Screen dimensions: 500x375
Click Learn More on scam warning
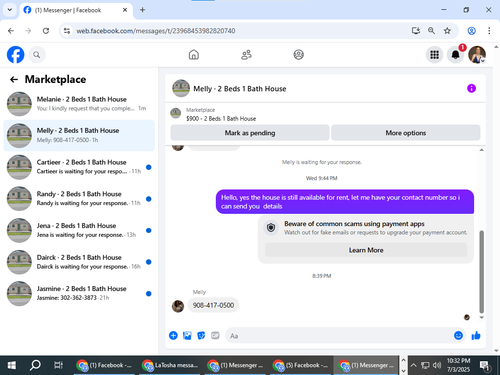tap(366, 250)
